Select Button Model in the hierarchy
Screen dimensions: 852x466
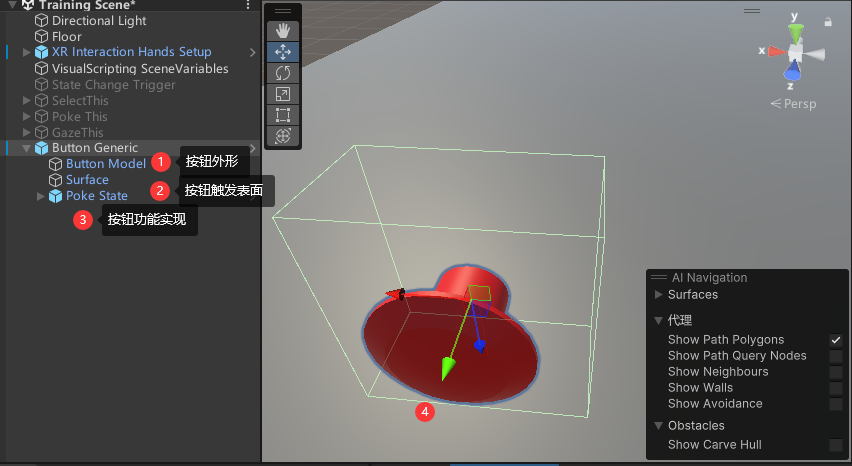pos(105,164)
